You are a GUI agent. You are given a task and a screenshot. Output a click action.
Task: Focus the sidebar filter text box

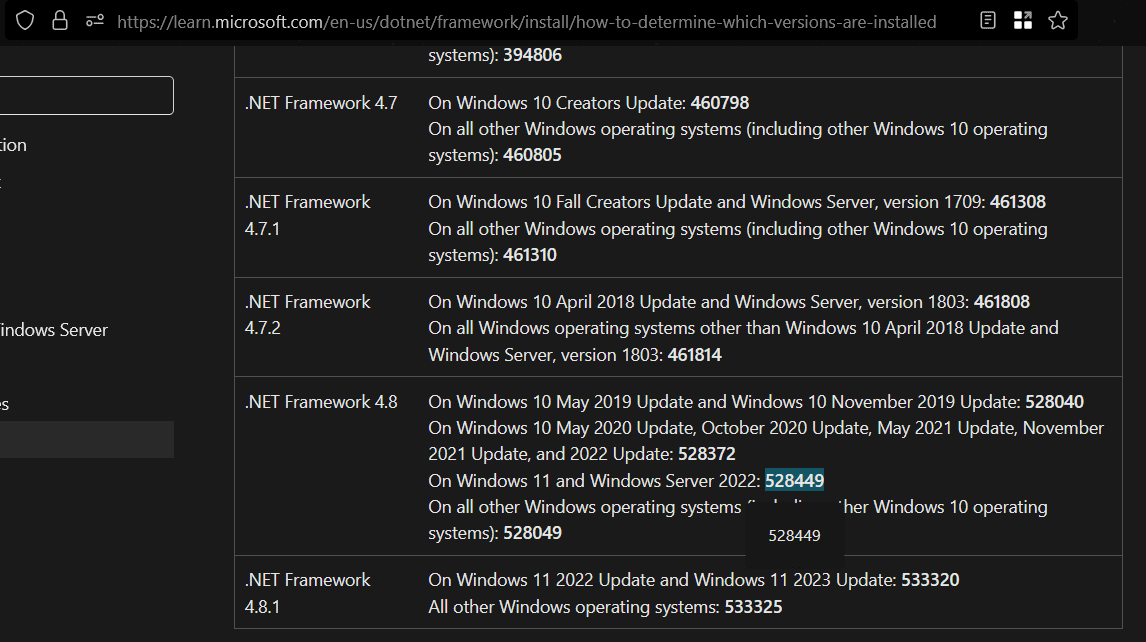[85, 95]
